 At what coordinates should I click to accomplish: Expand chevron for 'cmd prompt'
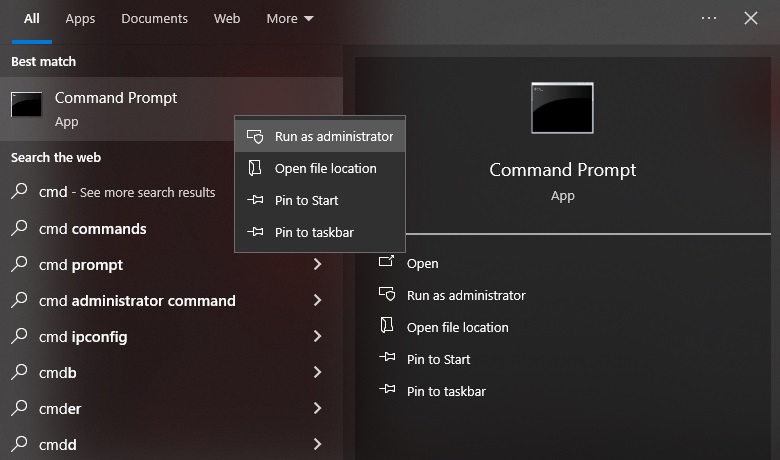click(317, 264)
